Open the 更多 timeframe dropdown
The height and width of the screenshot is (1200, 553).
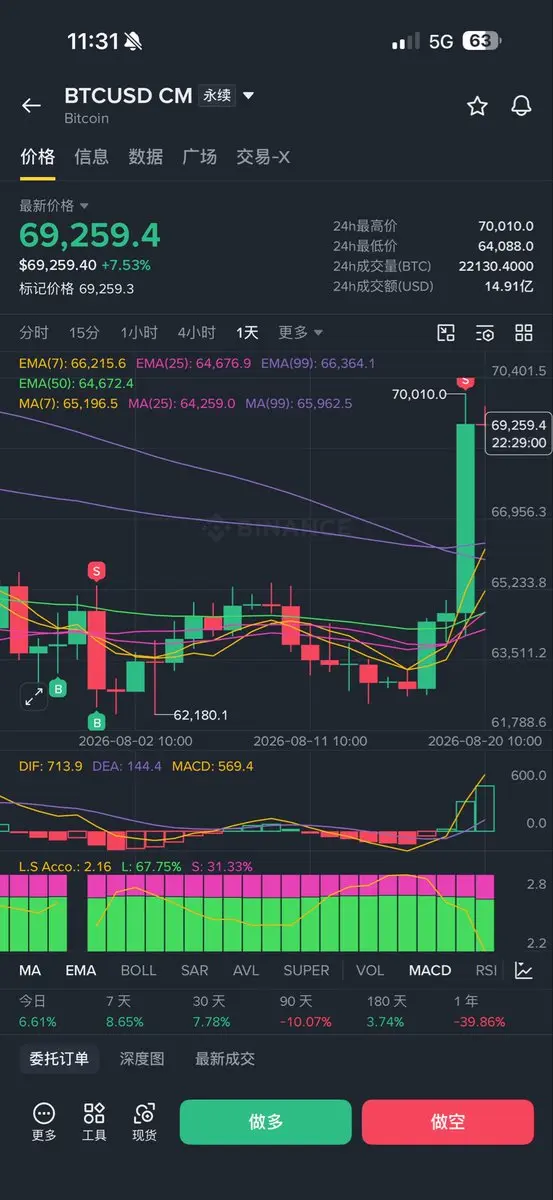click(x=300, y=332)
